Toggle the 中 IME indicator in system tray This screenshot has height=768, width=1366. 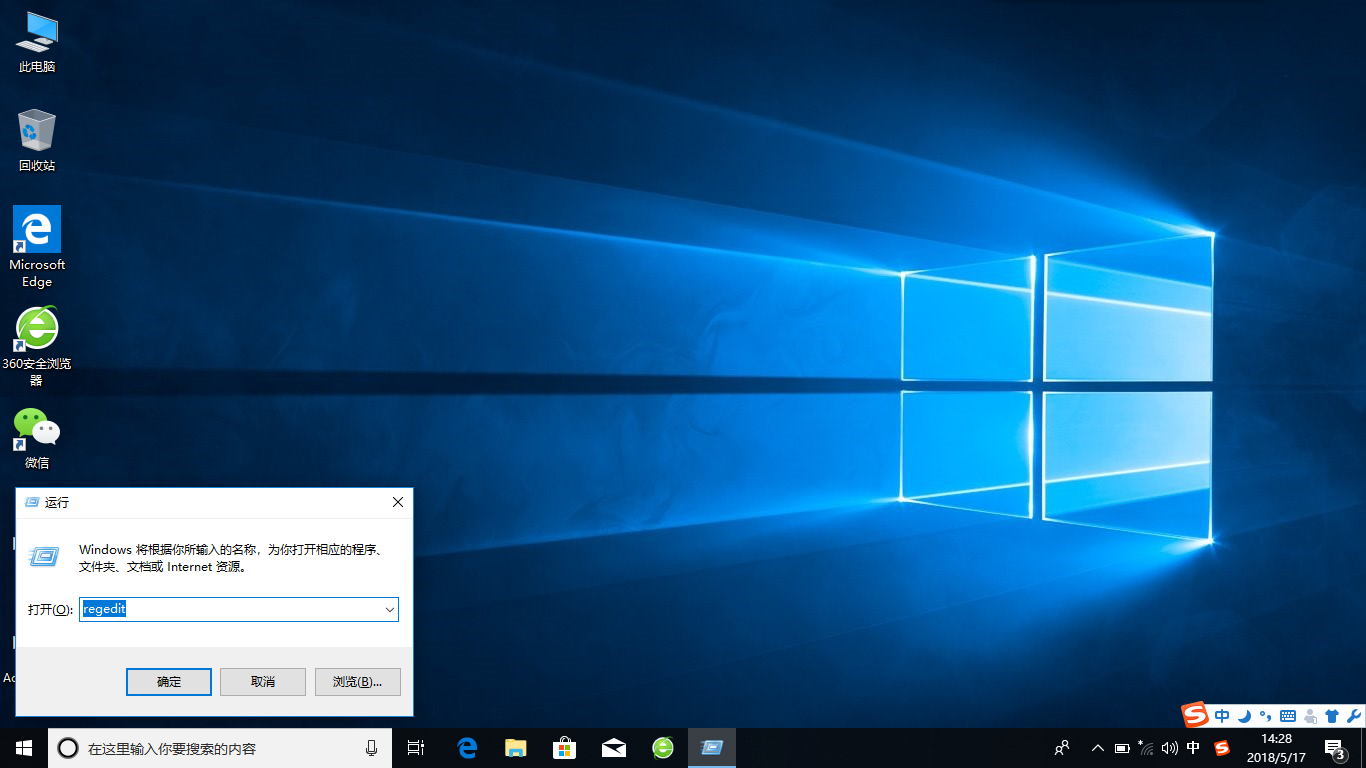tap(1193, 748)
